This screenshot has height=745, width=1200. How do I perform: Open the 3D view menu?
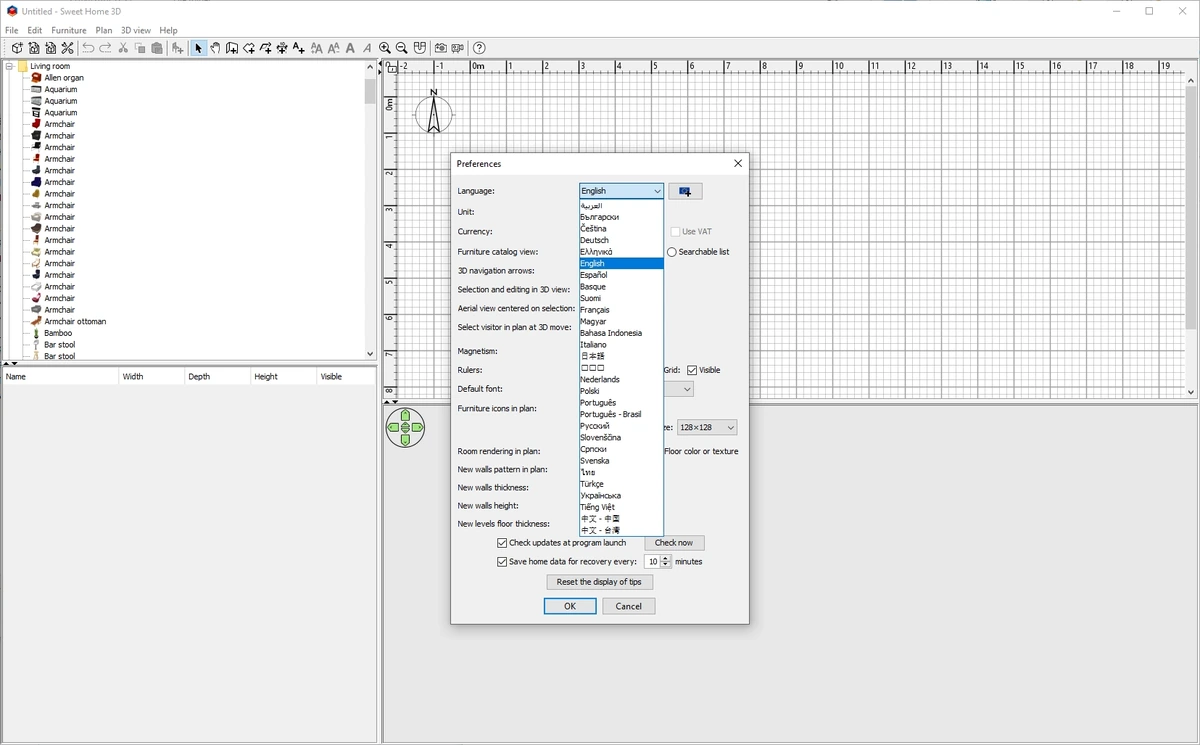coord(136,31)
